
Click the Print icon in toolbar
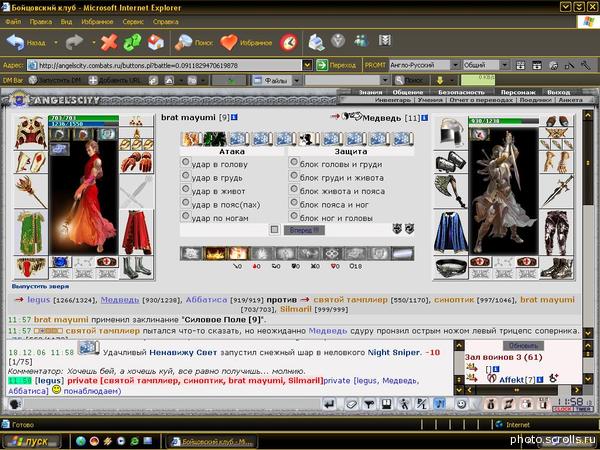coord(317,42)
